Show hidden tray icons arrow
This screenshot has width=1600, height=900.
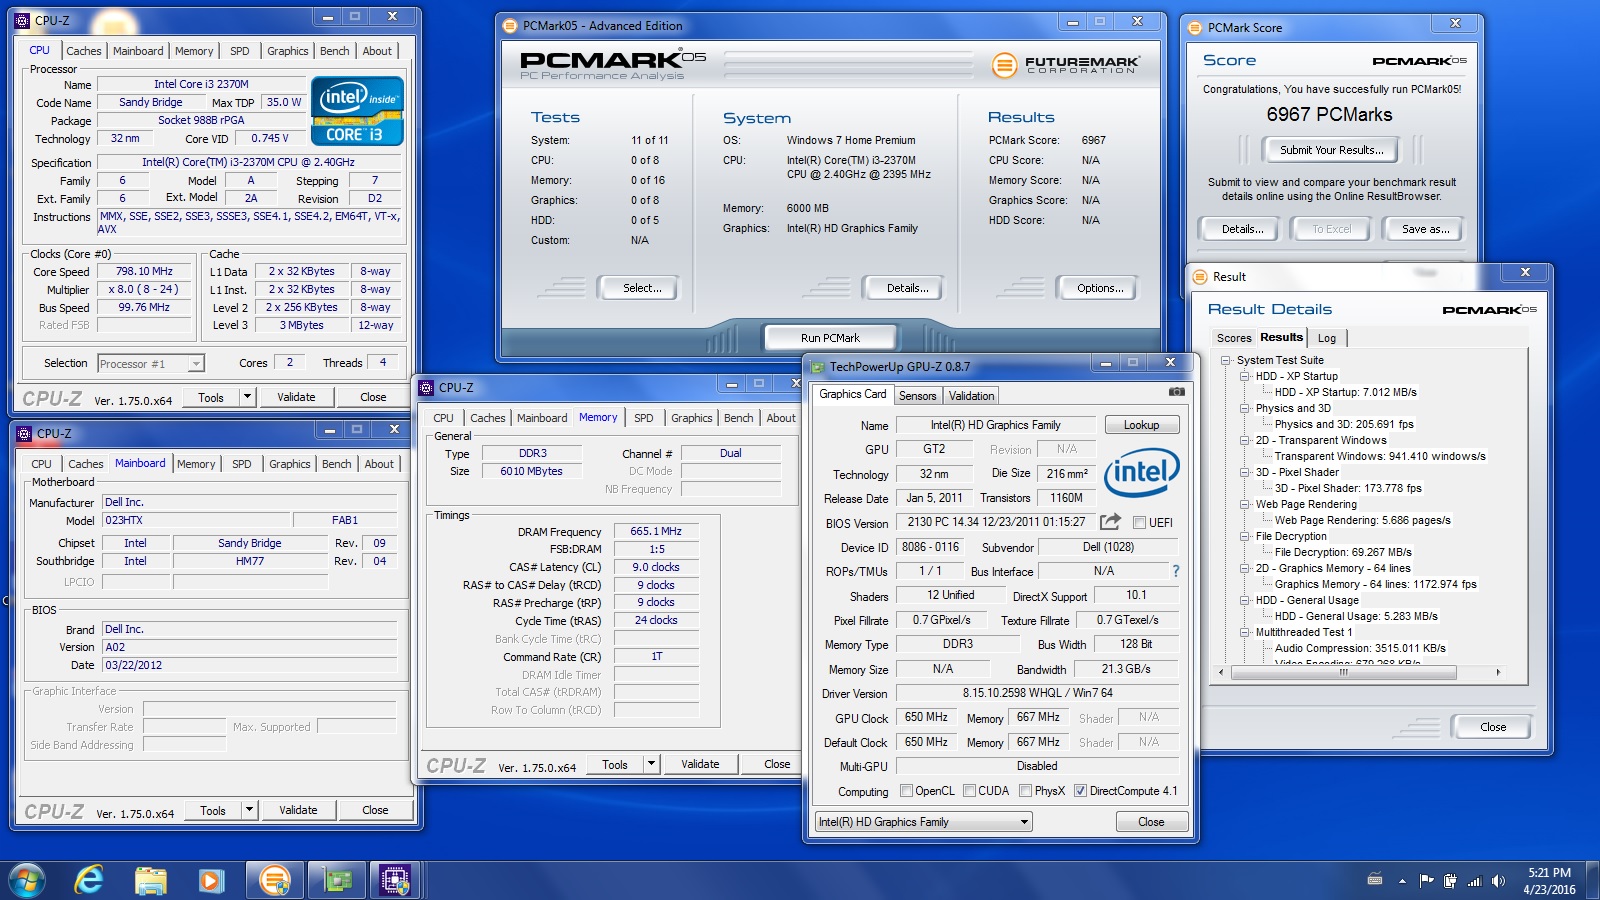(1402, 881)
